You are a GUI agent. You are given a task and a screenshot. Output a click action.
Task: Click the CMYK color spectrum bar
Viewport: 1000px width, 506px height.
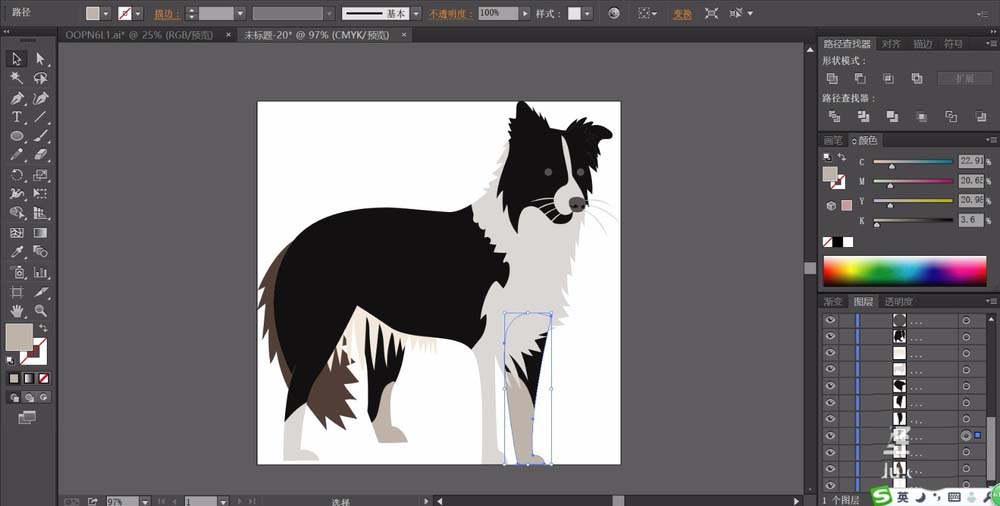click(904, 270)
